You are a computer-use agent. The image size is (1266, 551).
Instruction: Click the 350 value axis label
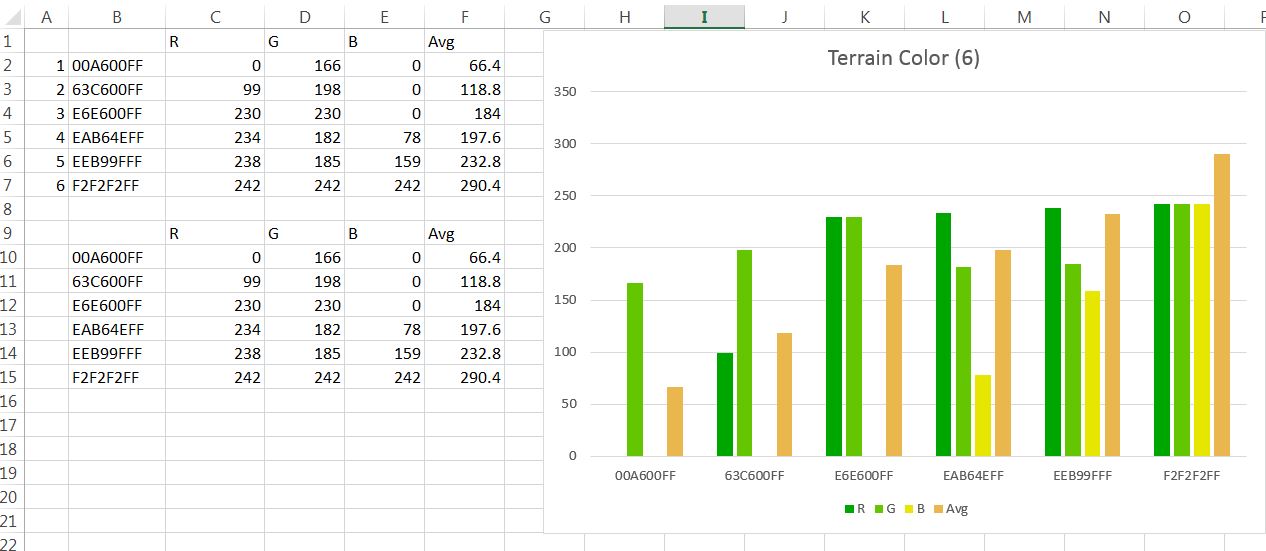(x=565, y=92)
